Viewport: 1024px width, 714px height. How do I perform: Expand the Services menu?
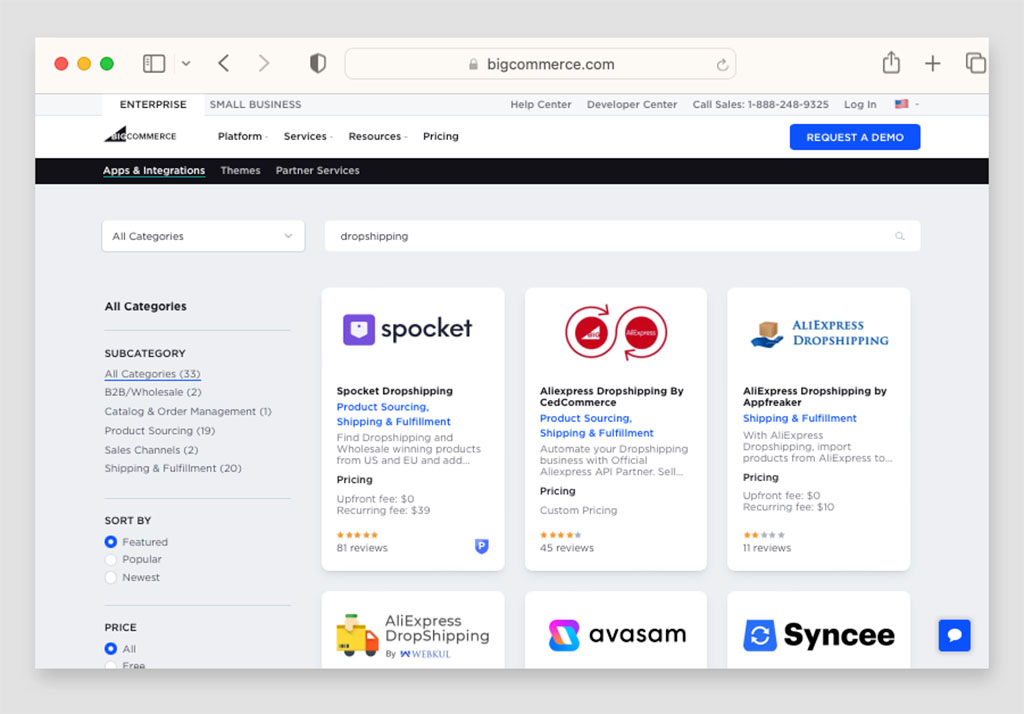tap(308, 137)
